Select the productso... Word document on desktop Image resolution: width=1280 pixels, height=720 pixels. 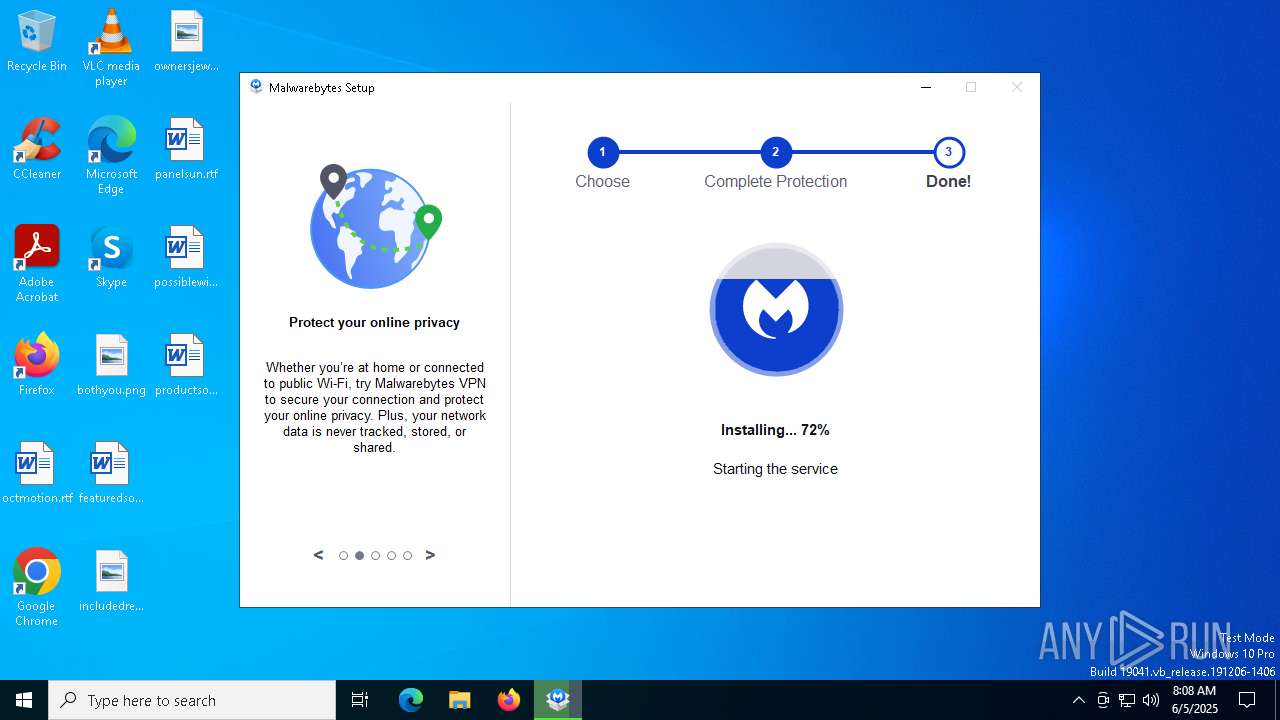[186, 366]
